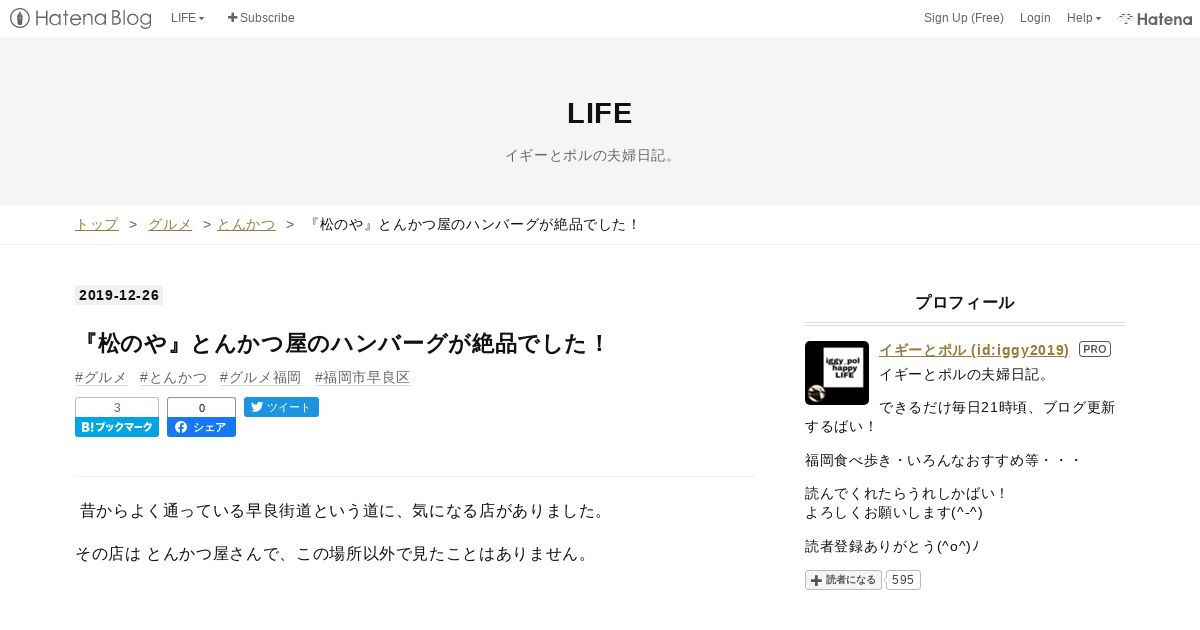Select the #グルメ福岡 tag
This screenshot has width=1200, height=630.
click(x=260, y=377)
